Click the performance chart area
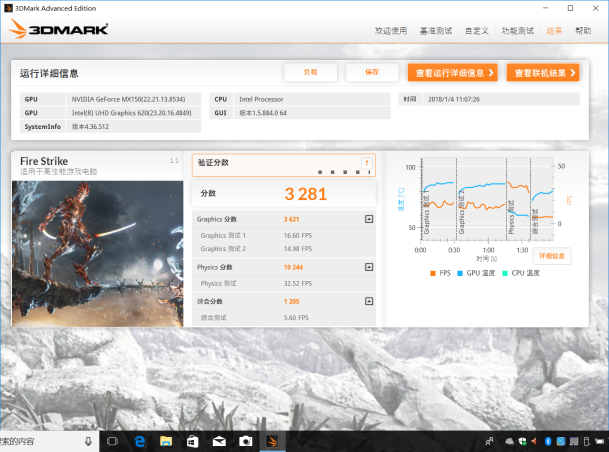This screenshot has height=452, width=609. pyautogui.click(x=487, y=199)
